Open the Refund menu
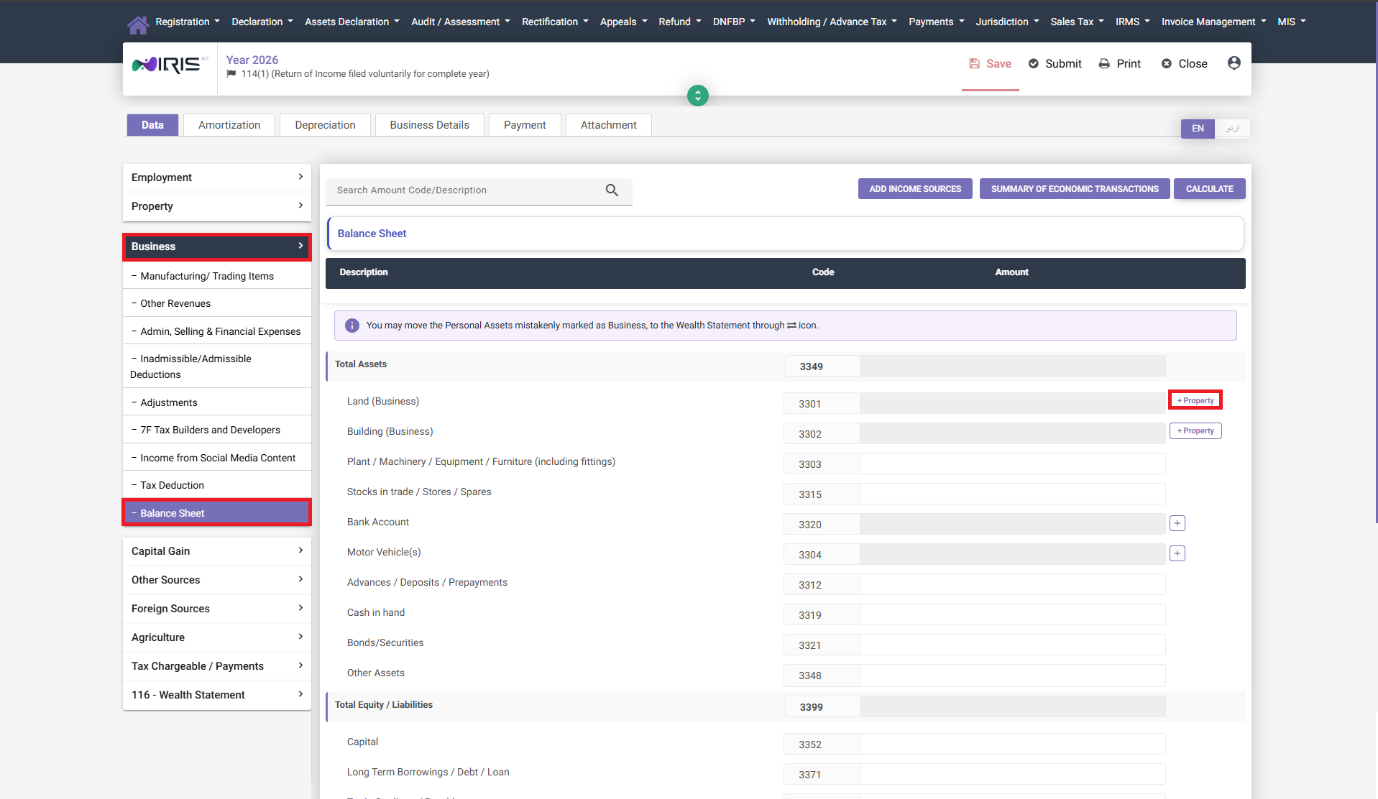Screen dimensions: 1378x799 680,21
